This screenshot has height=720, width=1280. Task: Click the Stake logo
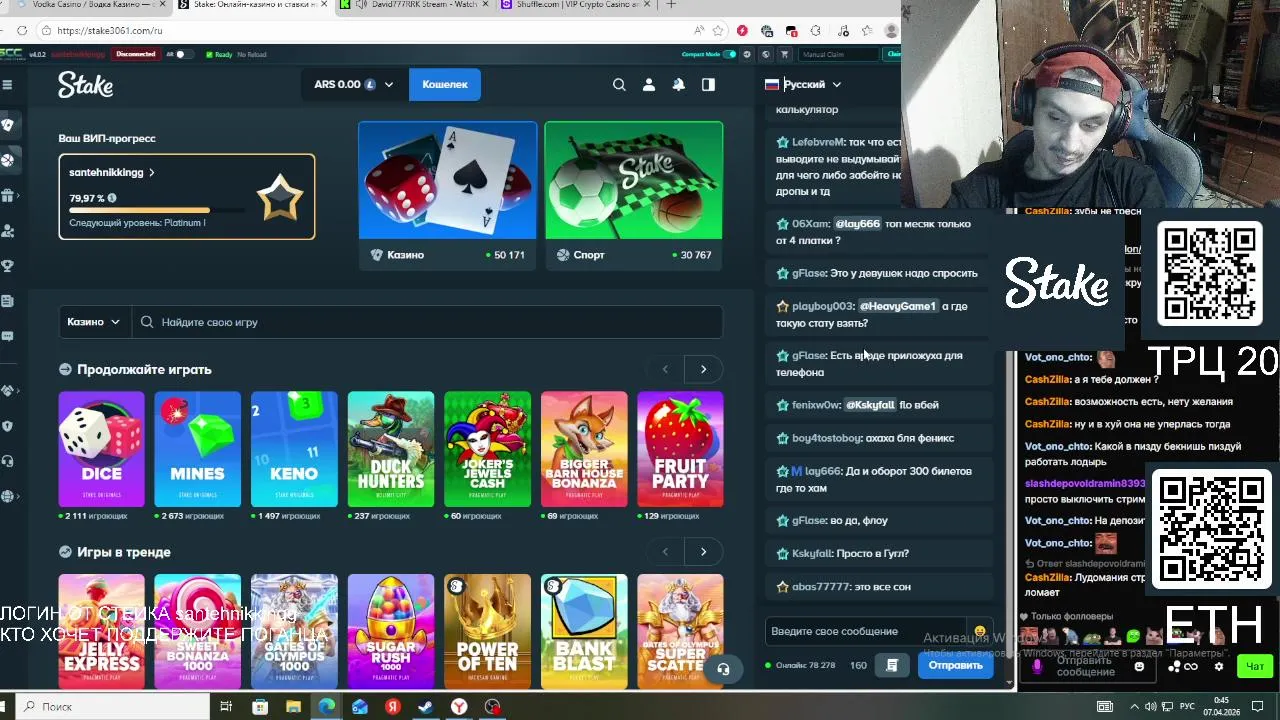point(85,85)
